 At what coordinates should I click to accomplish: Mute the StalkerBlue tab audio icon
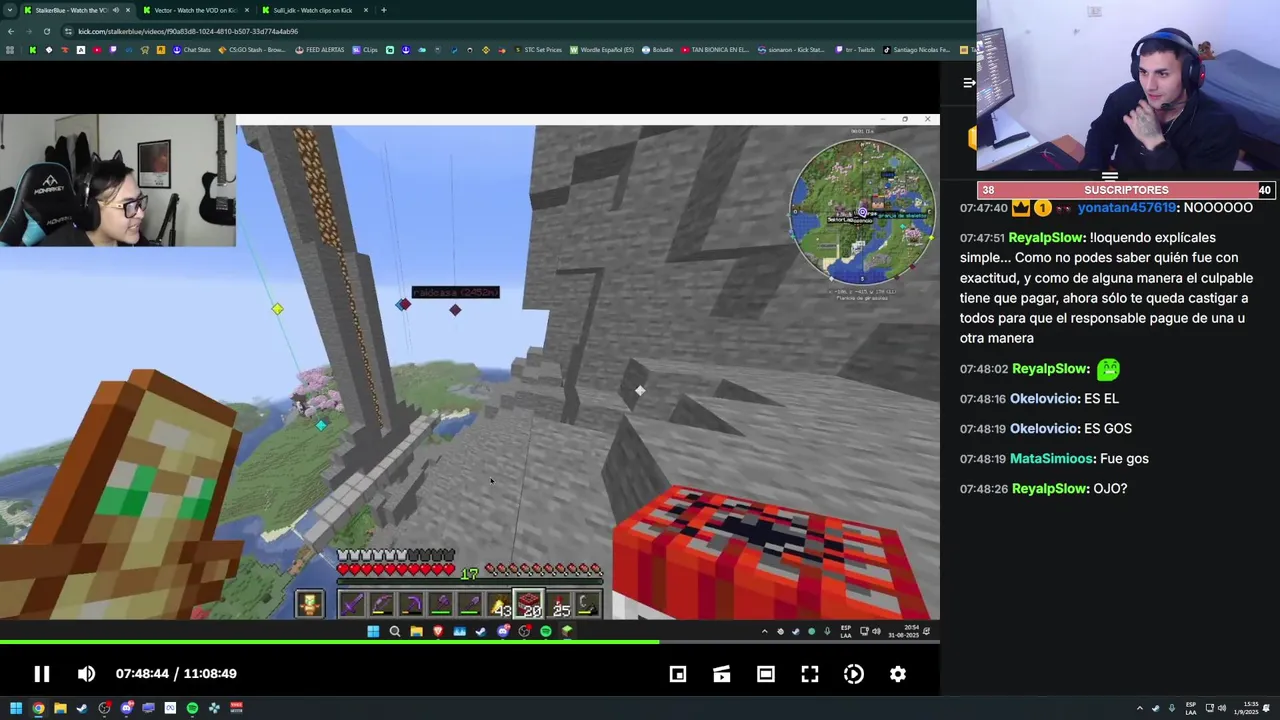click(116, 10)
